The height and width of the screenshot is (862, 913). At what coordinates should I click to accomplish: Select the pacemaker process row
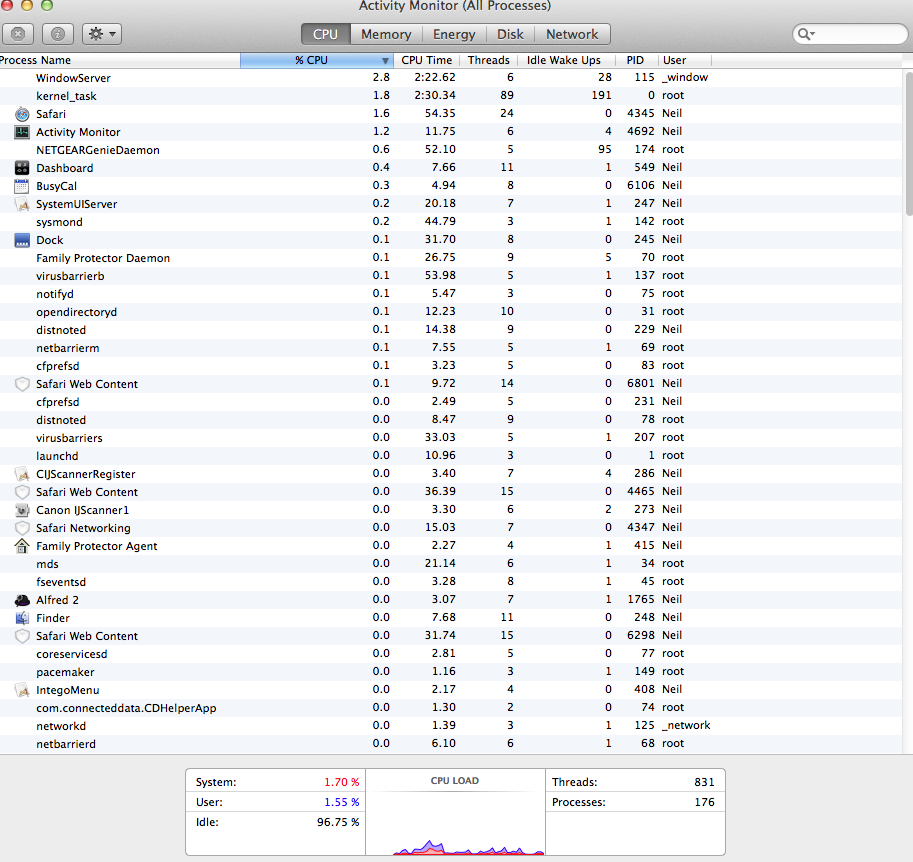coord(451,672)
